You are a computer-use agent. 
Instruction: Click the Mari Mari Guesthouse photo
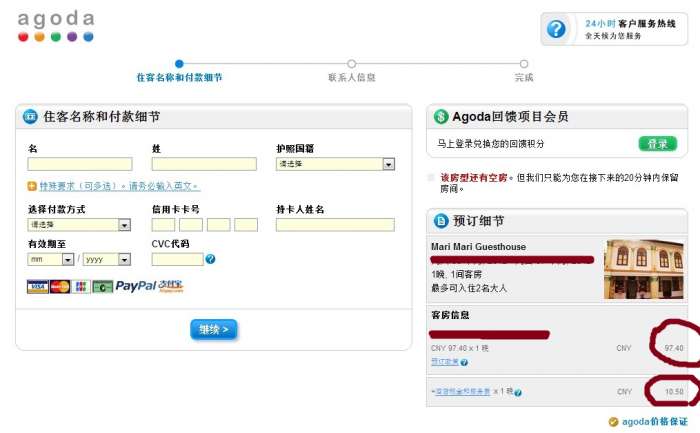point(644,269)
